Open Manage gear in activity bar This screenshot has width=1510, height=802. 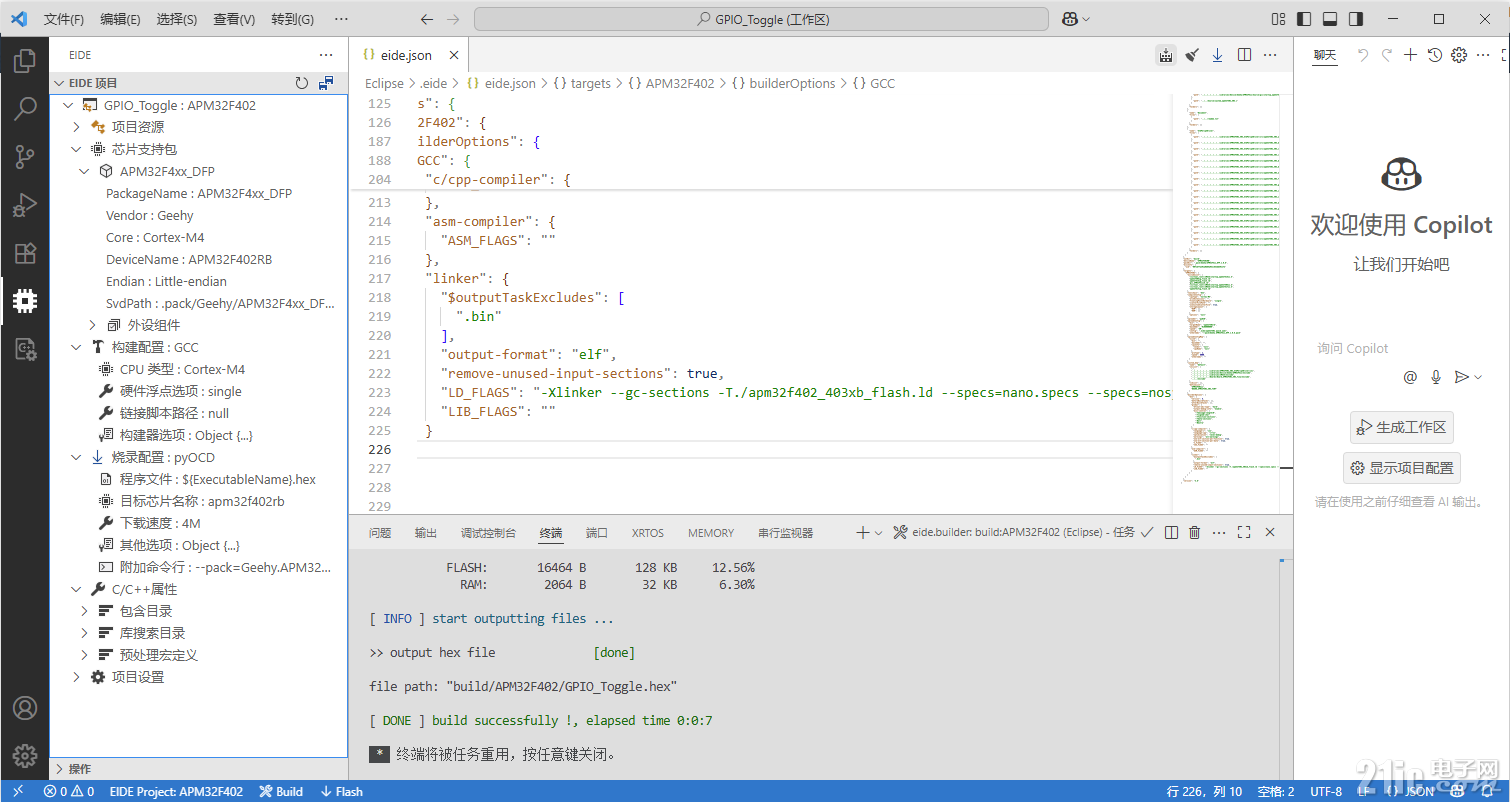point(24,756)
